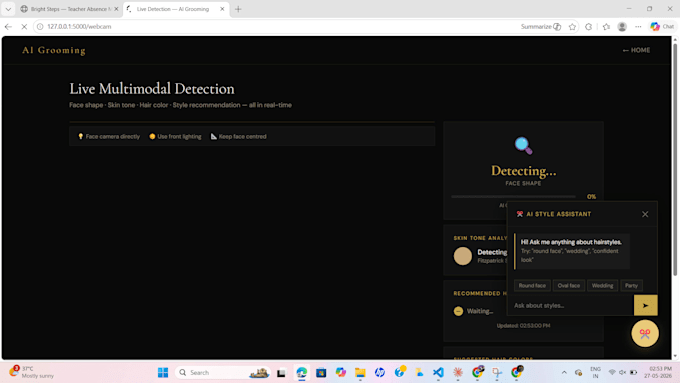Click the page vertical scrollbar
680x383 pixels.
tap(675, 159)
